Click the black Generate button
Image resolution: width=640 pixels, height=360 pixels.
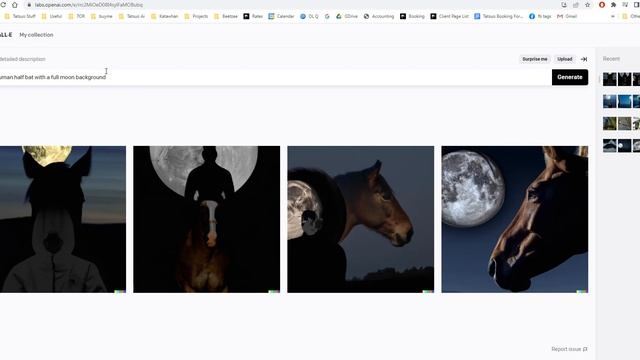570,77
